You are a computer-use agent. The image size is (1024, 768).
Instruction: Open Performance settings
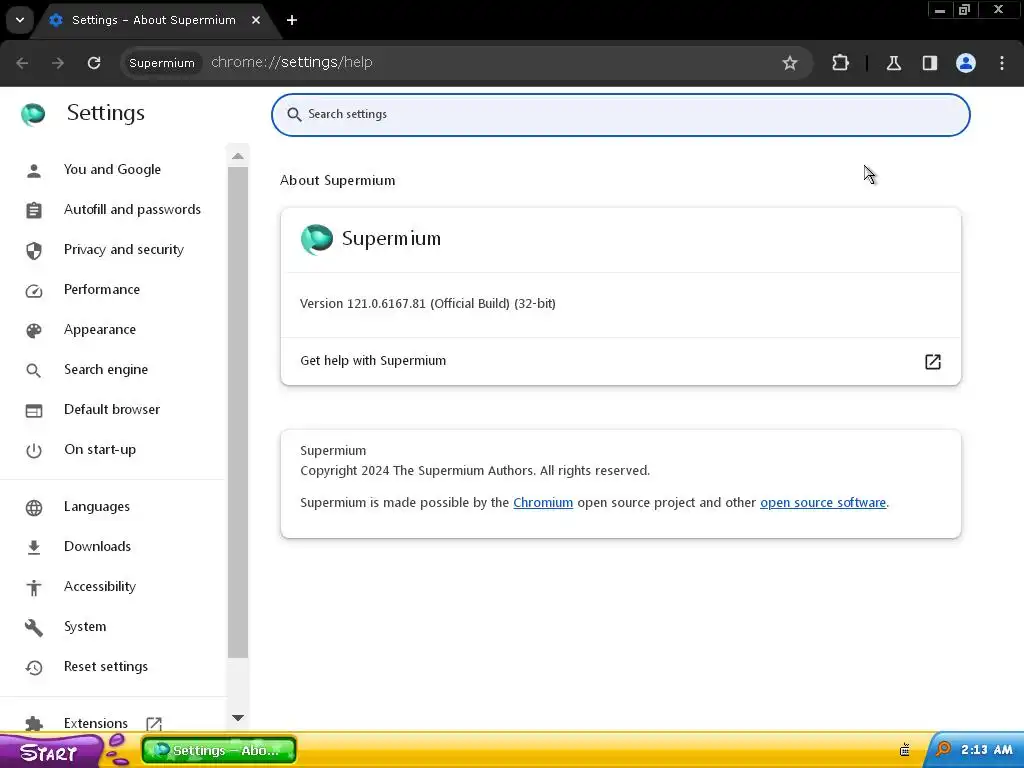102,289
